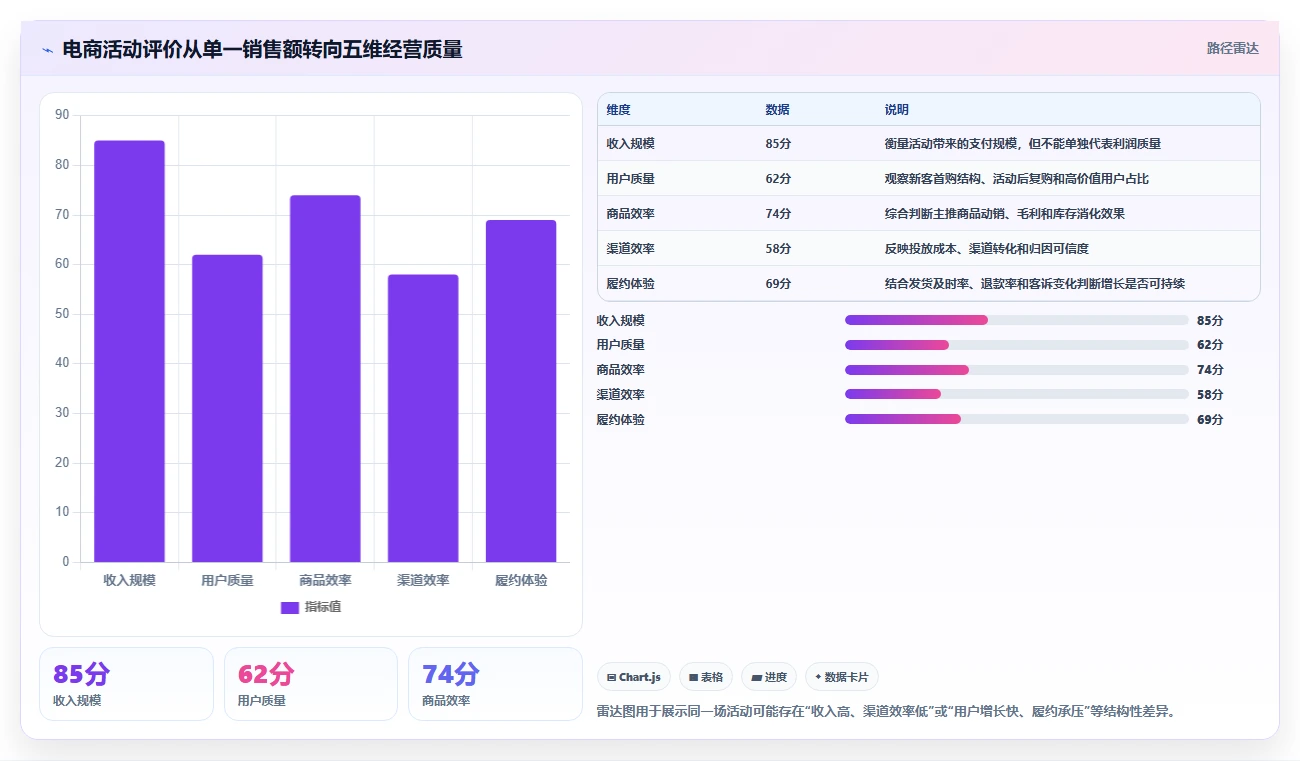Click the 85分 cell in the table
This screenshot has height=761, width=1300.
[778, 144]
